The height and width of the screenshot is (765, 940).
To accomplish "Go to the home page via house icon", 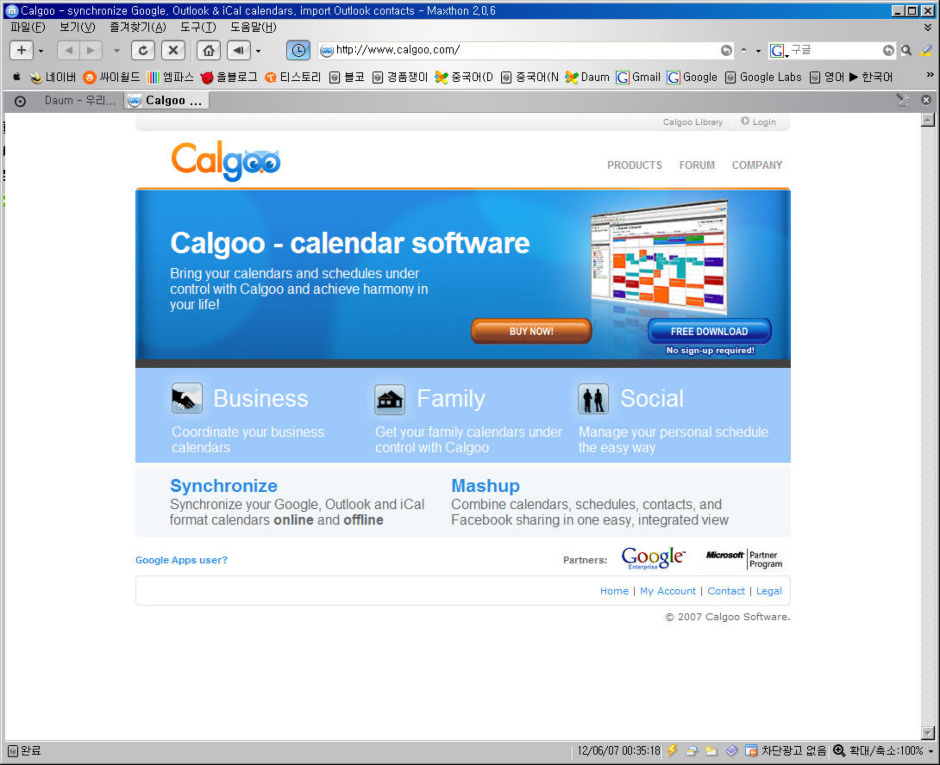I will (209, 50).
